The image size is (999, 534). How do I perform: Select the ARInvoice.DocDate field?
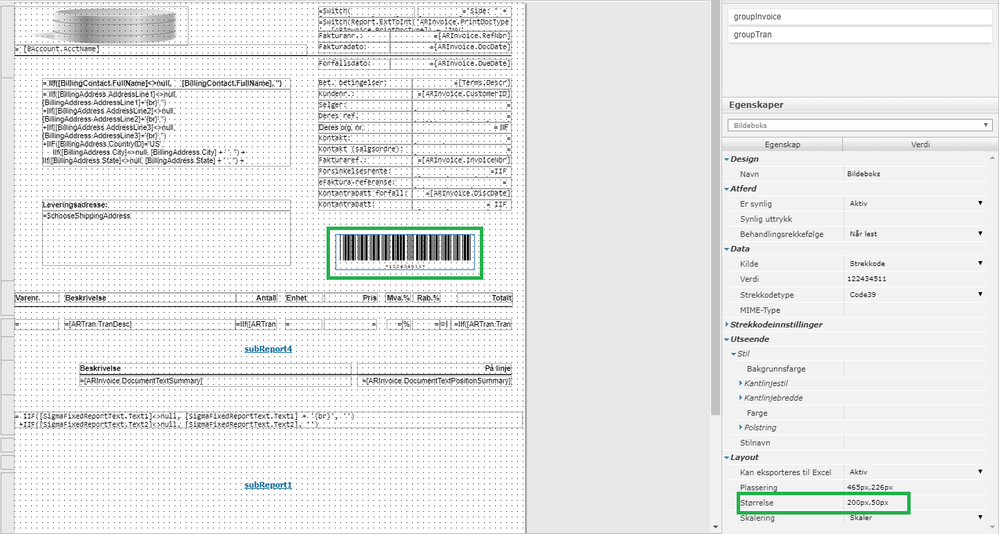click(x=450, y=47)
